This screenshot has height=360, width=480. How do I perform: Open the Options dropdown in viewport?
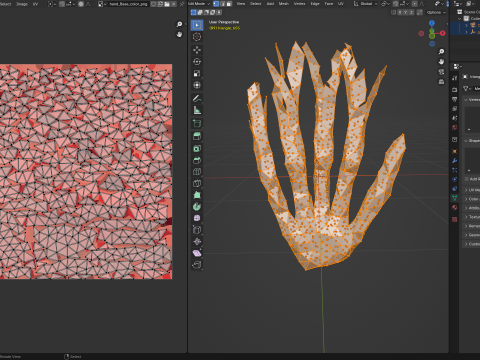coord(436,12)
